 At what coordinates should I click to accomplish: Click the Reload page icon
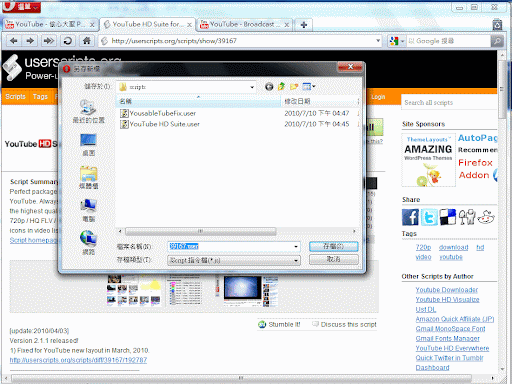click(68, 41)
